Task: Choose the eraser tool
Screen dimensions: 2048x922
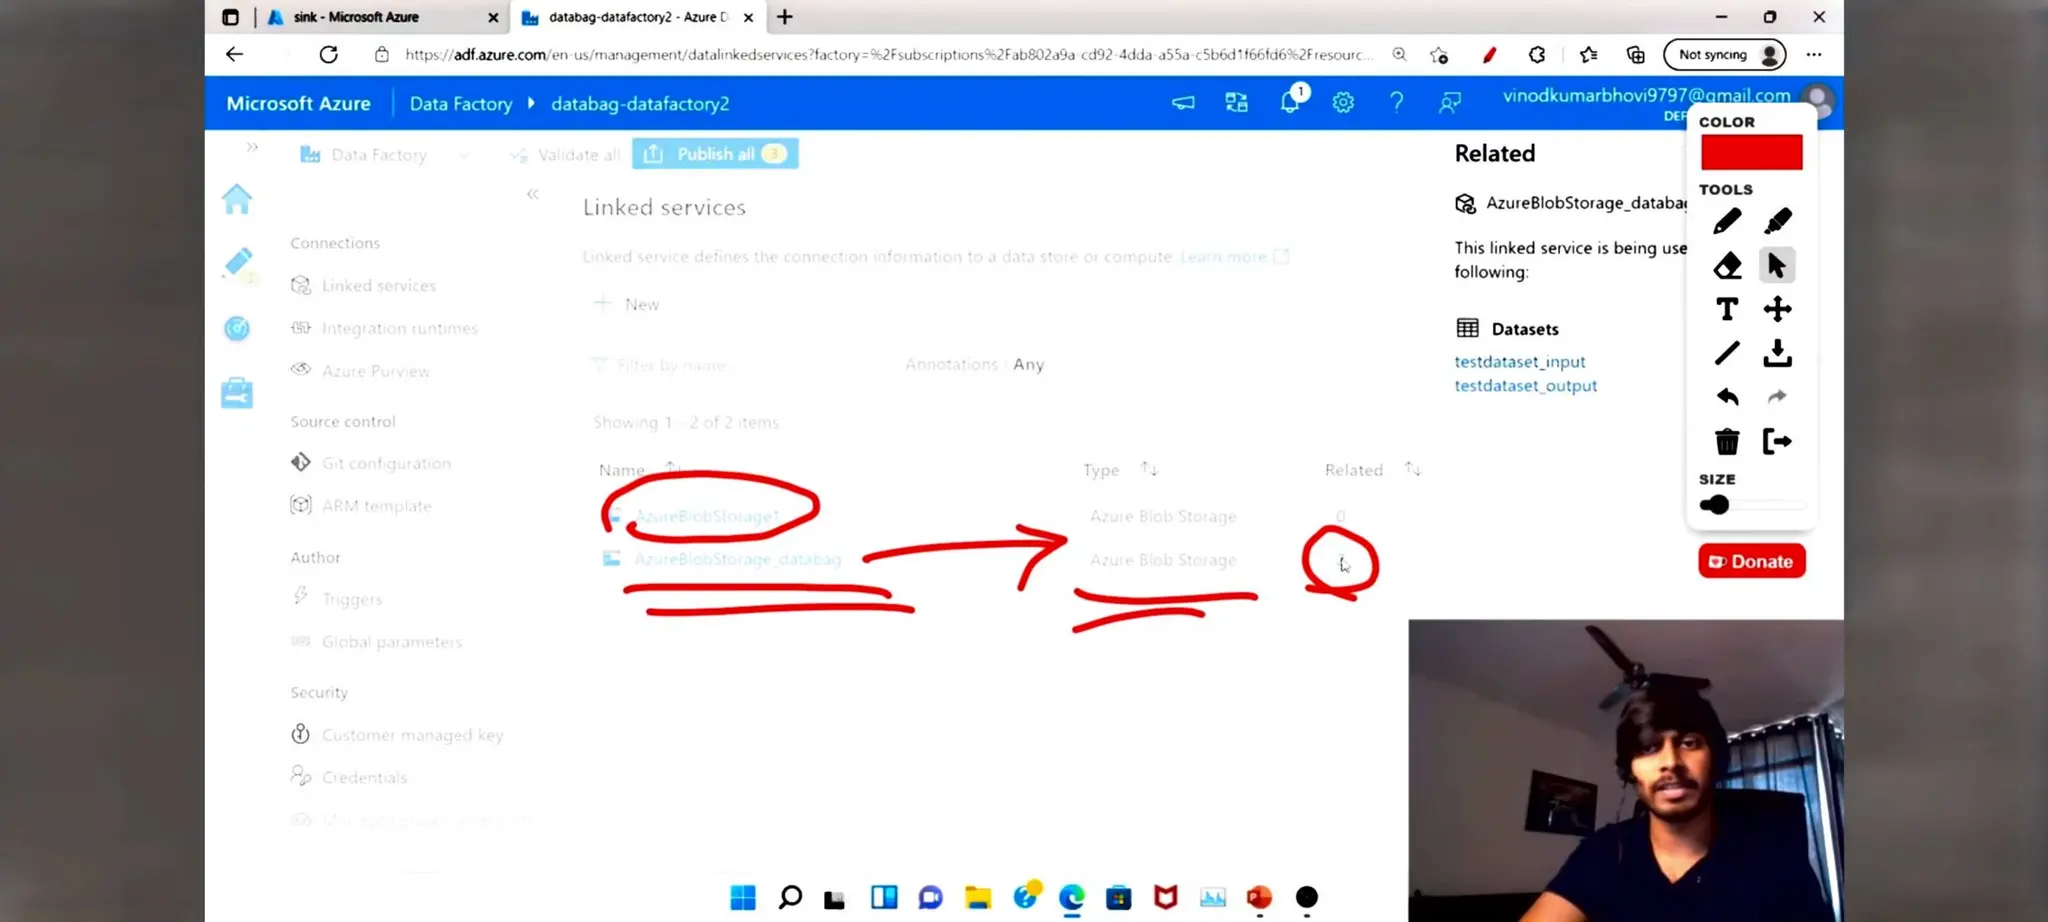Action: click(x=1727, y=266)
